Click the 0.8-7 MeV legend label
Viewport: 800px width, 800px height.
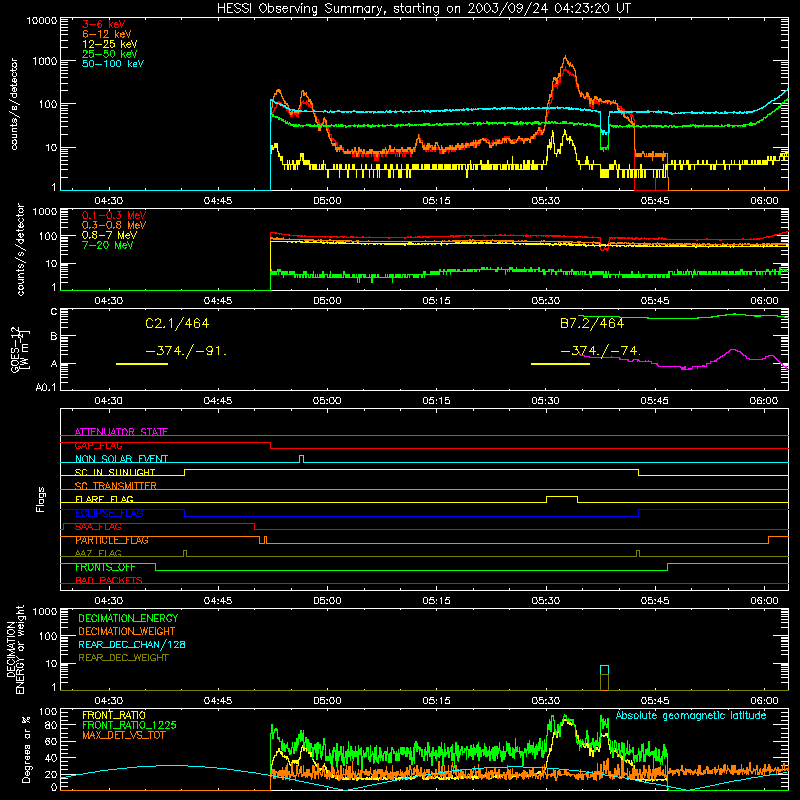coord(109,235)
